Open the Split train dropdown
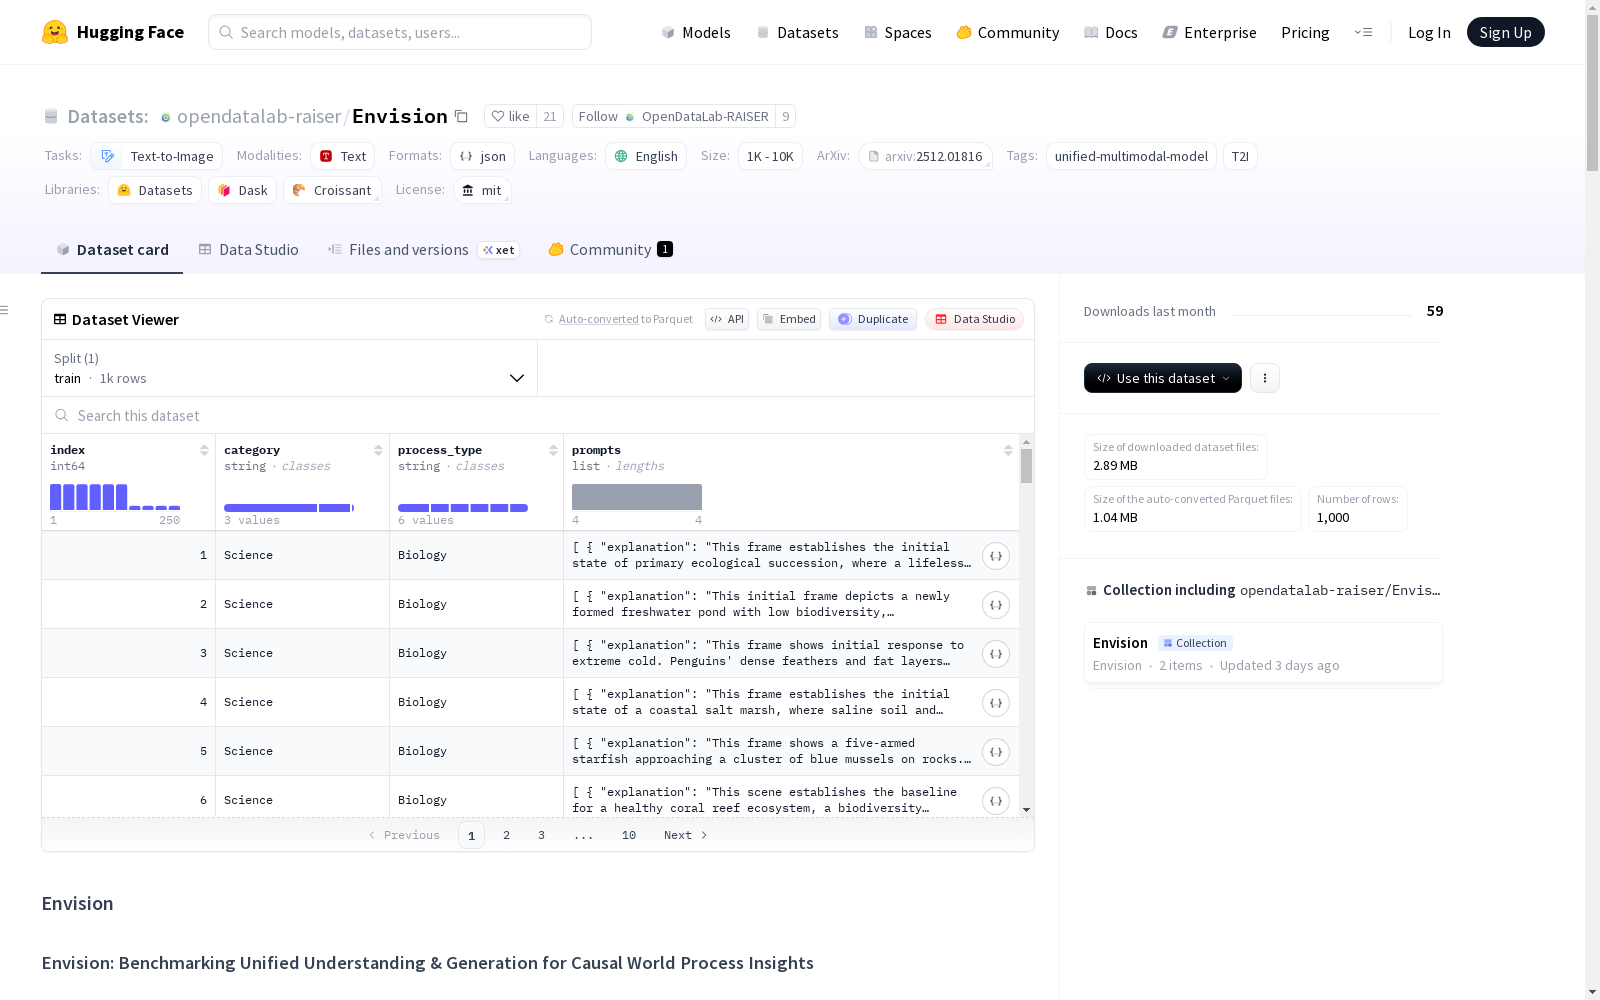Viewport: 1600px width, 1000px height. pos(290,368)
